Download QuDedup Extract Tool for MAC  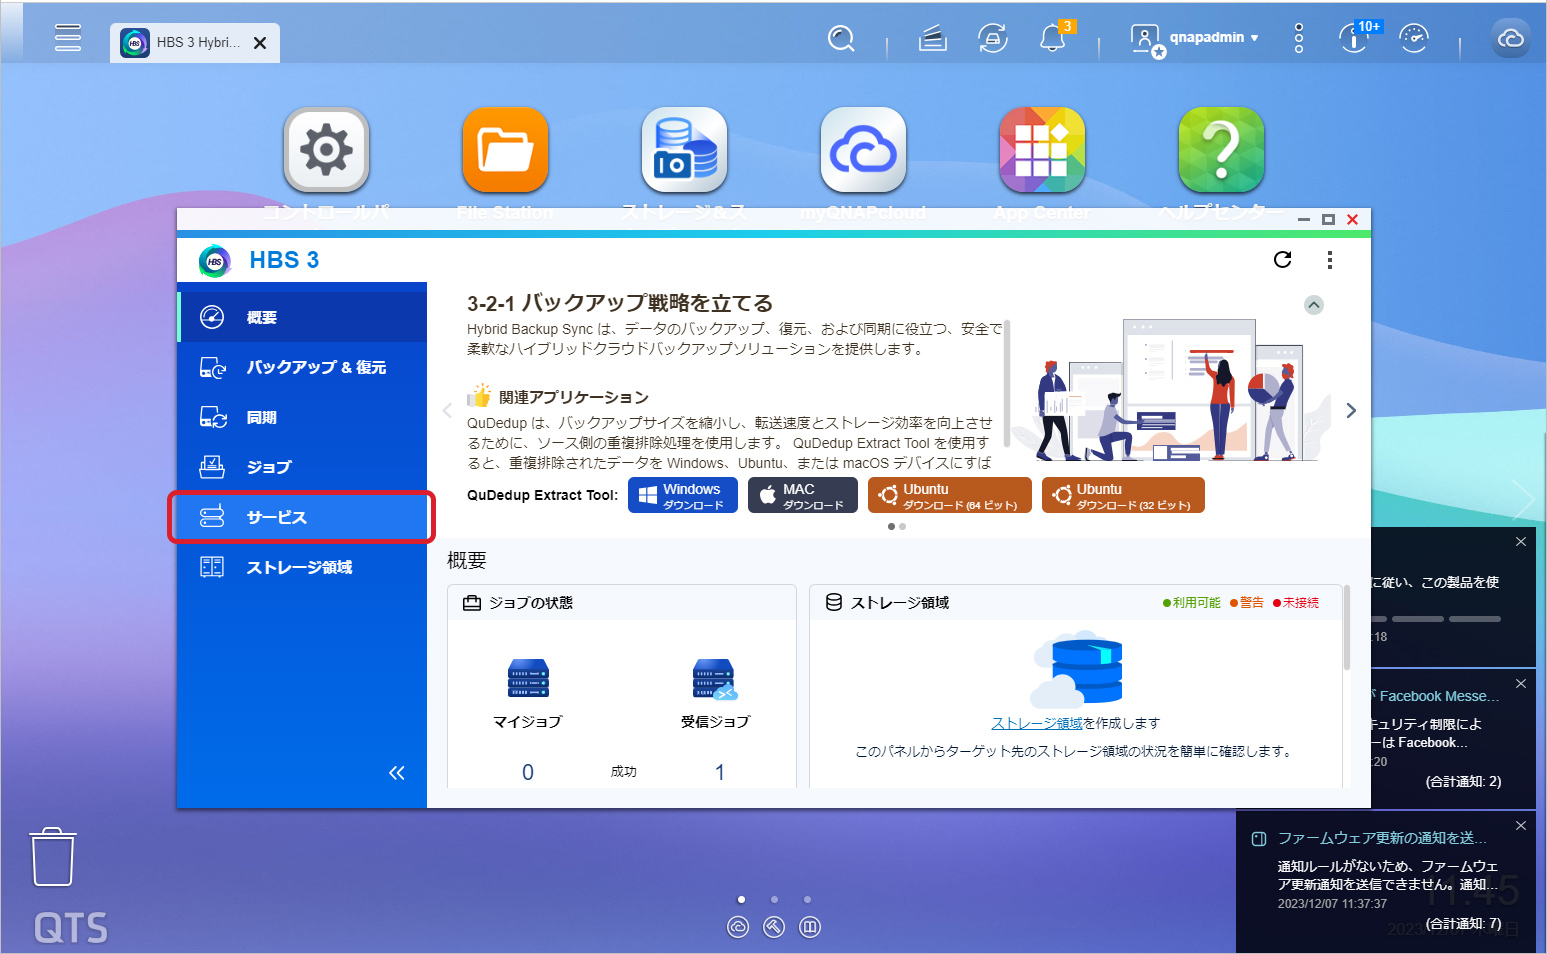803,495
